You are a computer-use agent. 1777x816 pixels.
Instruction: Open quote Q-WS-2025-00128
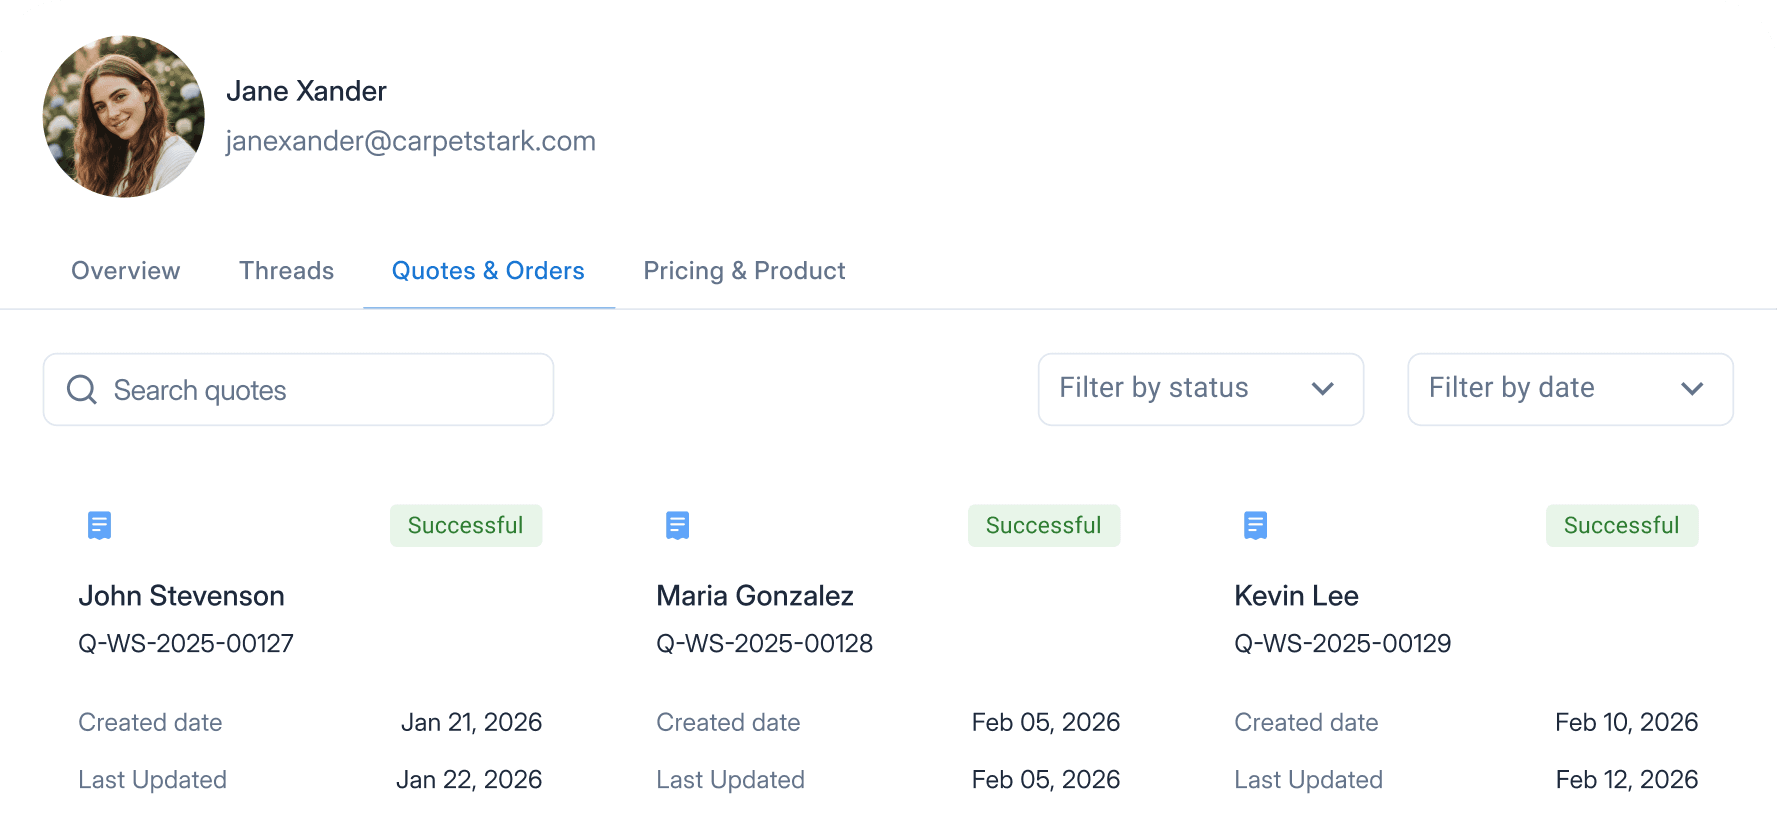pyautogui.click(x=764, y=643)
